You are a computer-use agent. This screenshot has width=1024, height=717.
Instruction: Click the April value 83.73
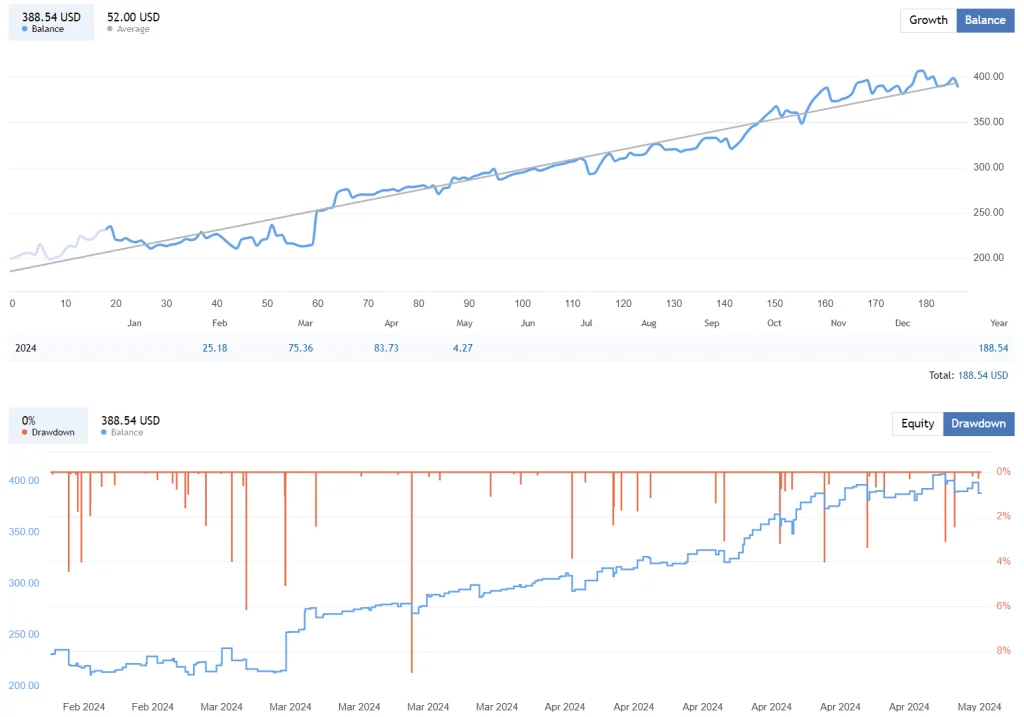point(386,348)
